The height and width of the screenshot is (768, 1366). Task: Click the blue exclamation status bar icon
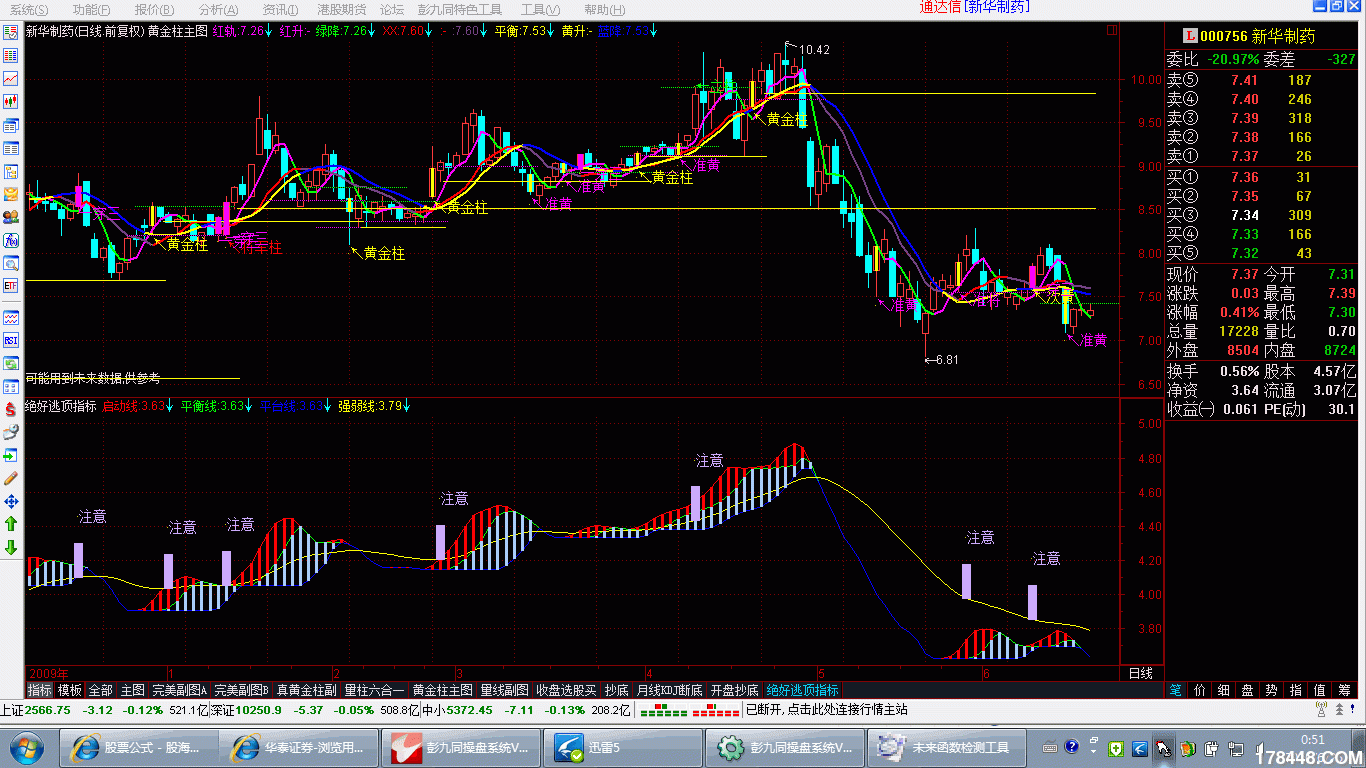pyautogui.click(x=1355, y=709)
